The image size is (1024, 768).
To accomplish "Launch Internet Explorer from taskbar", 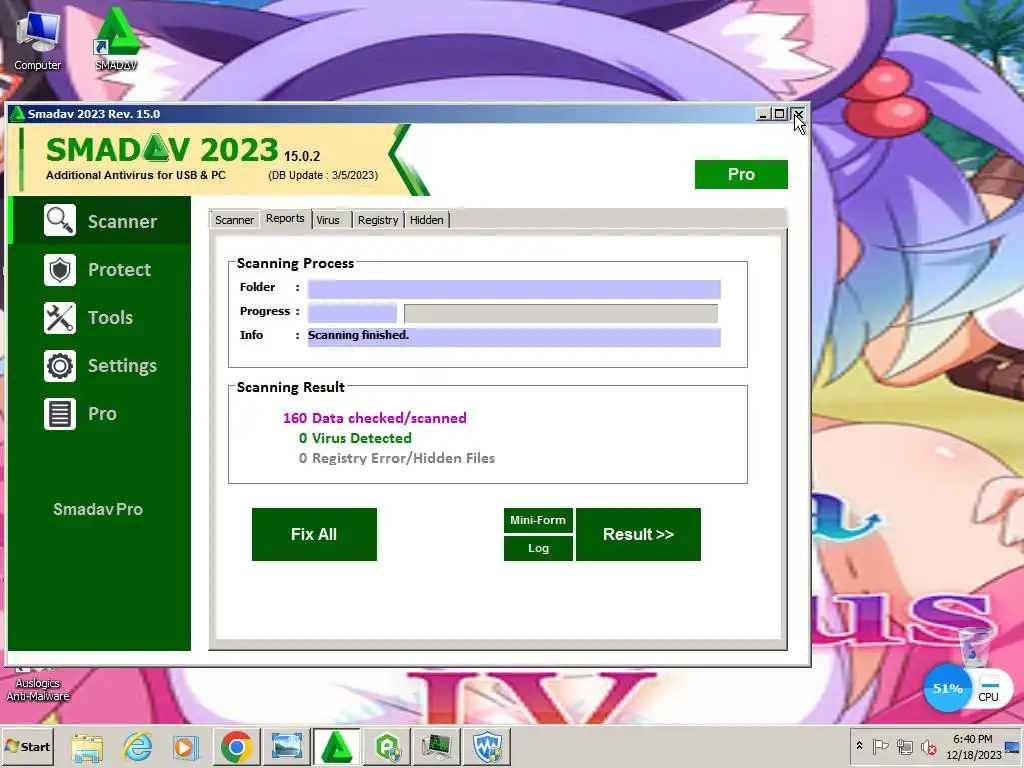I will click(138, 746).
